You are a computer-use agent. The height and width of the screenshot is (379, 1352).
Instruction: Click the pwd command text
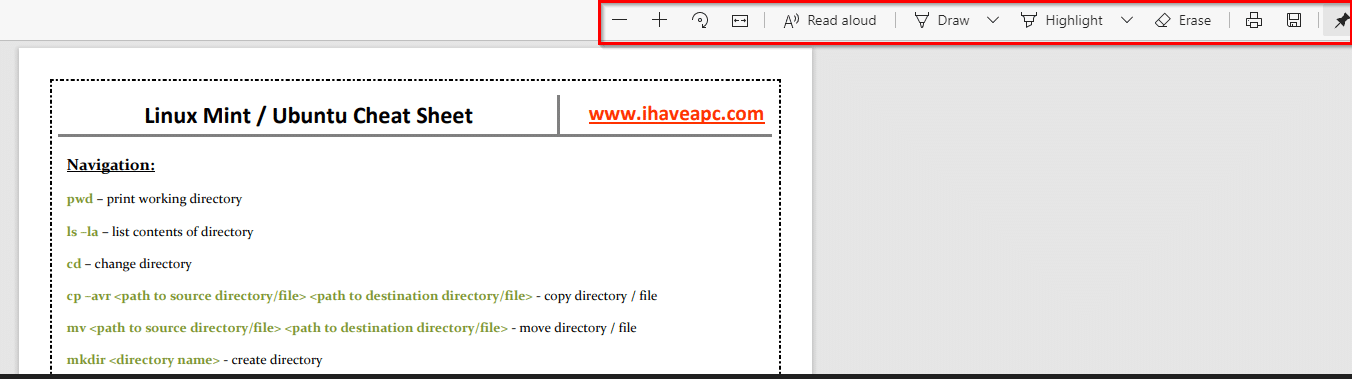pyautogui.click(x=80, y=199)
